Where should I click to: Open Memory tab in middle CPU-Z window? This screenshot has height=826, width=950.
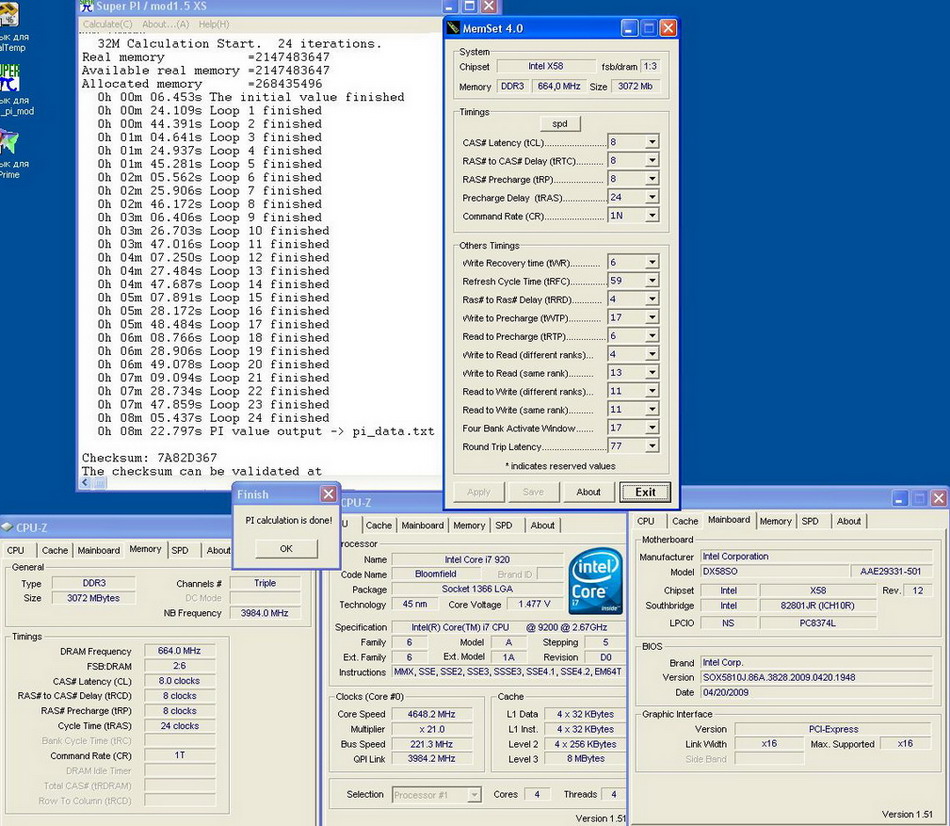tap(469, 525)
